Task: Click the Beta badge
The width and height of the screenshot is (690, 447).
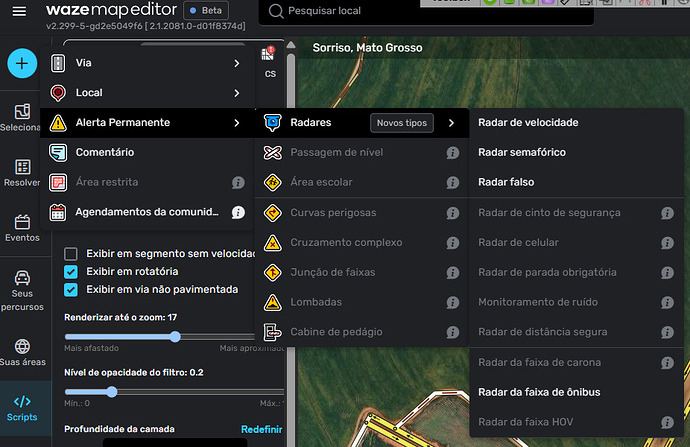Action: click(x=206, y=11)
